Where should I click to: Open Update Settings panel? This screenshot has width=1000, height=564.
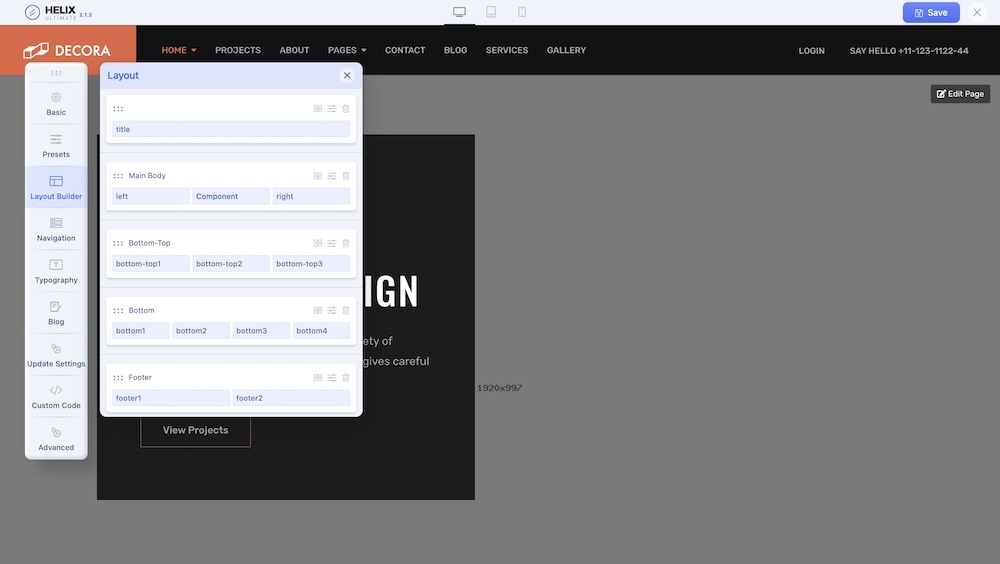pos(56,355)
